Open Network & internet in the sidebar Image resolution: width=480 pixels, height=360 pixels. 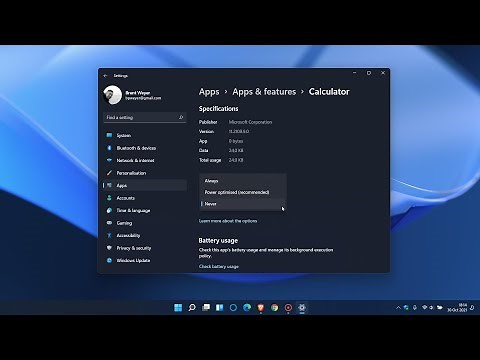145,160
